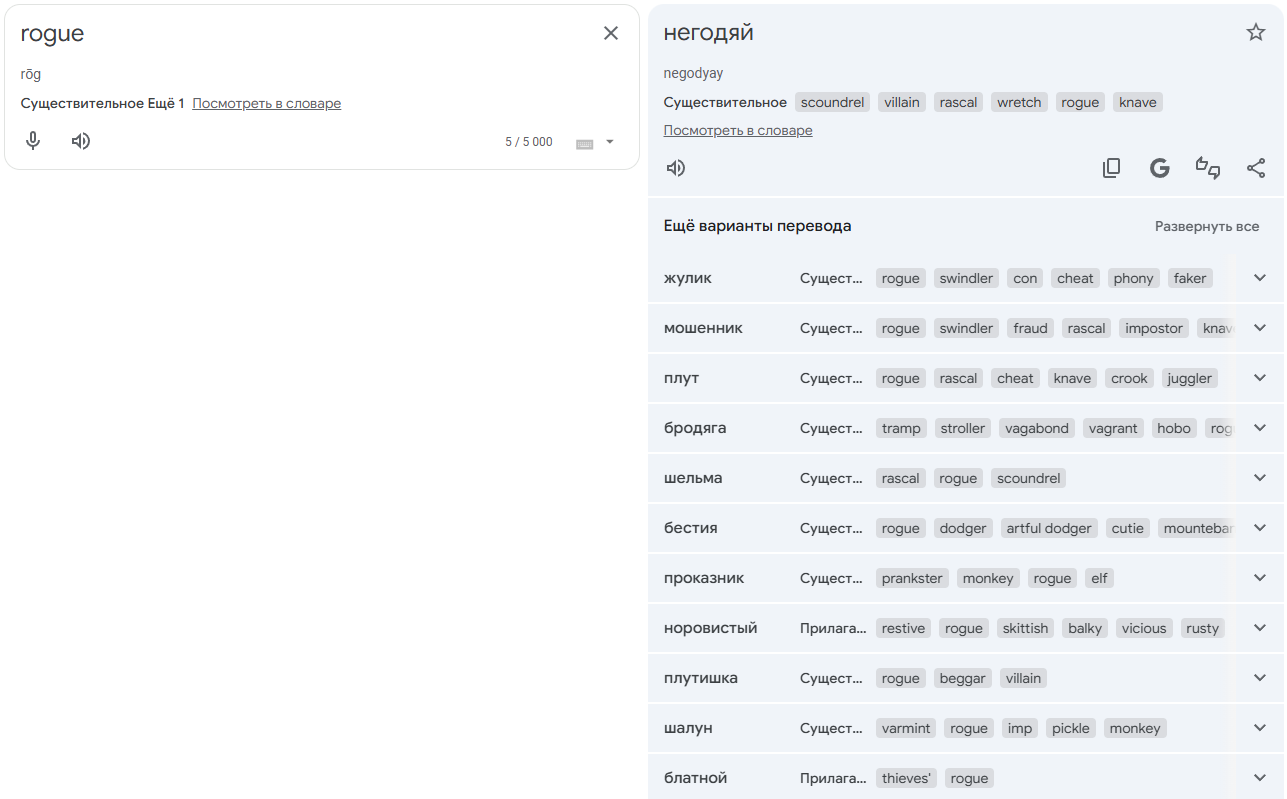Viewport: 1287px width, 799px height.
Task: Save the translation with the star icon
Action: click(1256, 32)
